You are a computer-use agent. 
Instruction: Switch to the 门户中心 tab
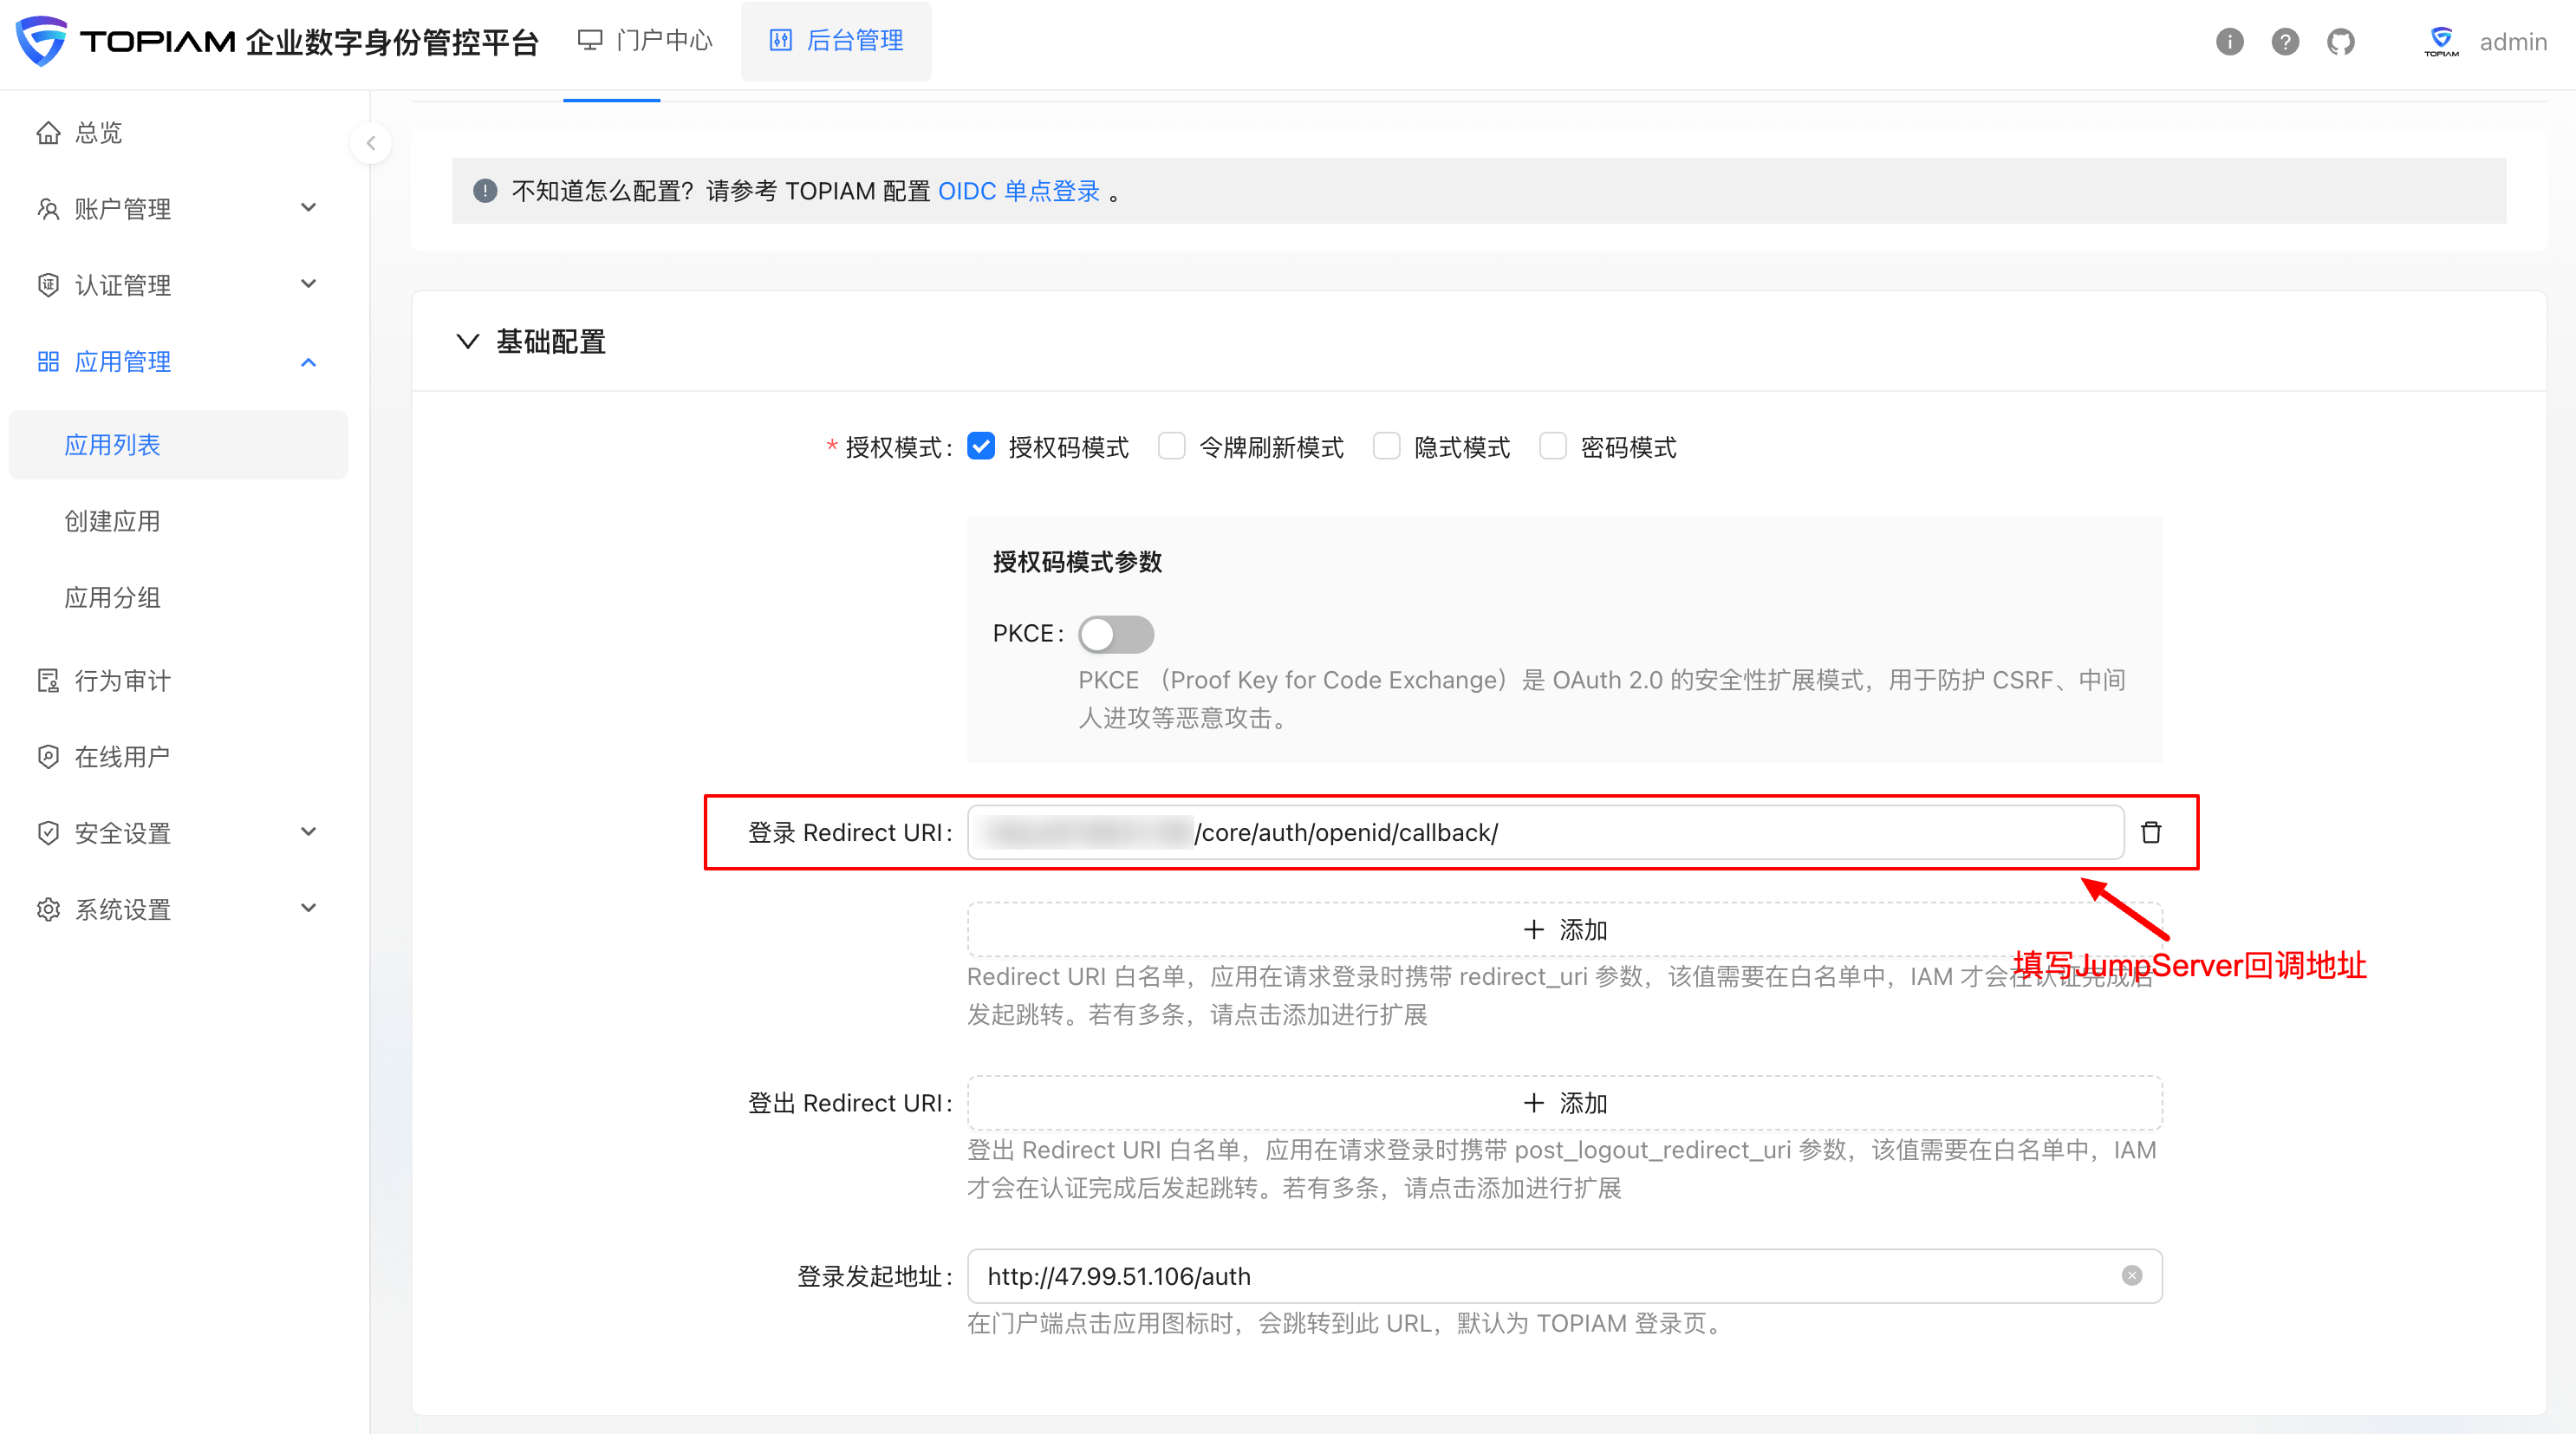[x=644, y=40]
